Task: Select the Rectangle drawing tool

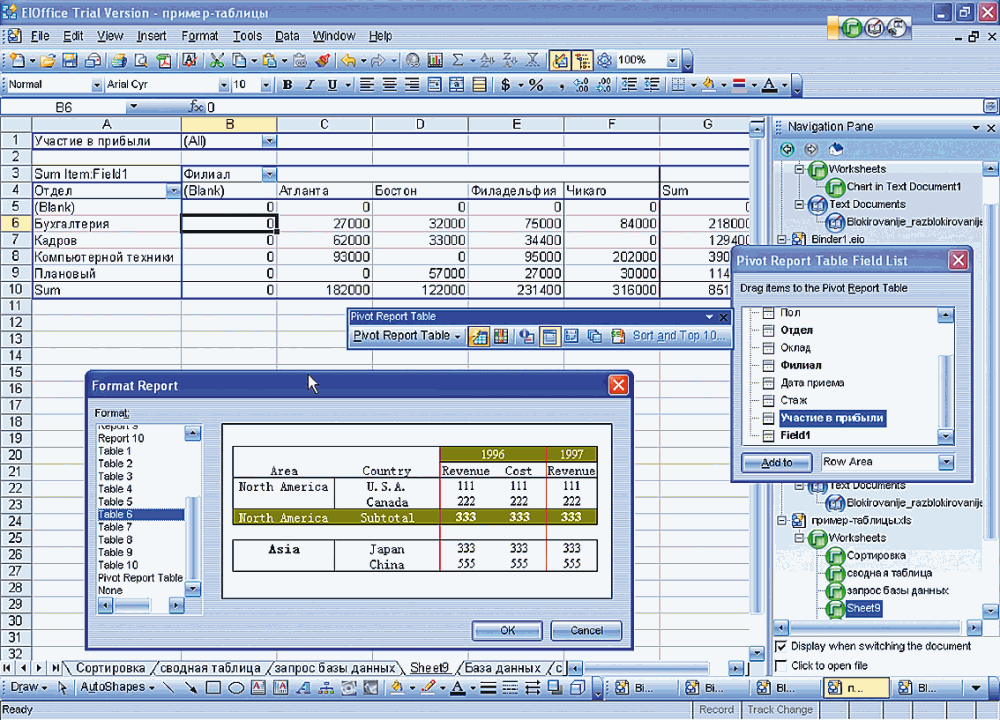Action: [213, 687]
